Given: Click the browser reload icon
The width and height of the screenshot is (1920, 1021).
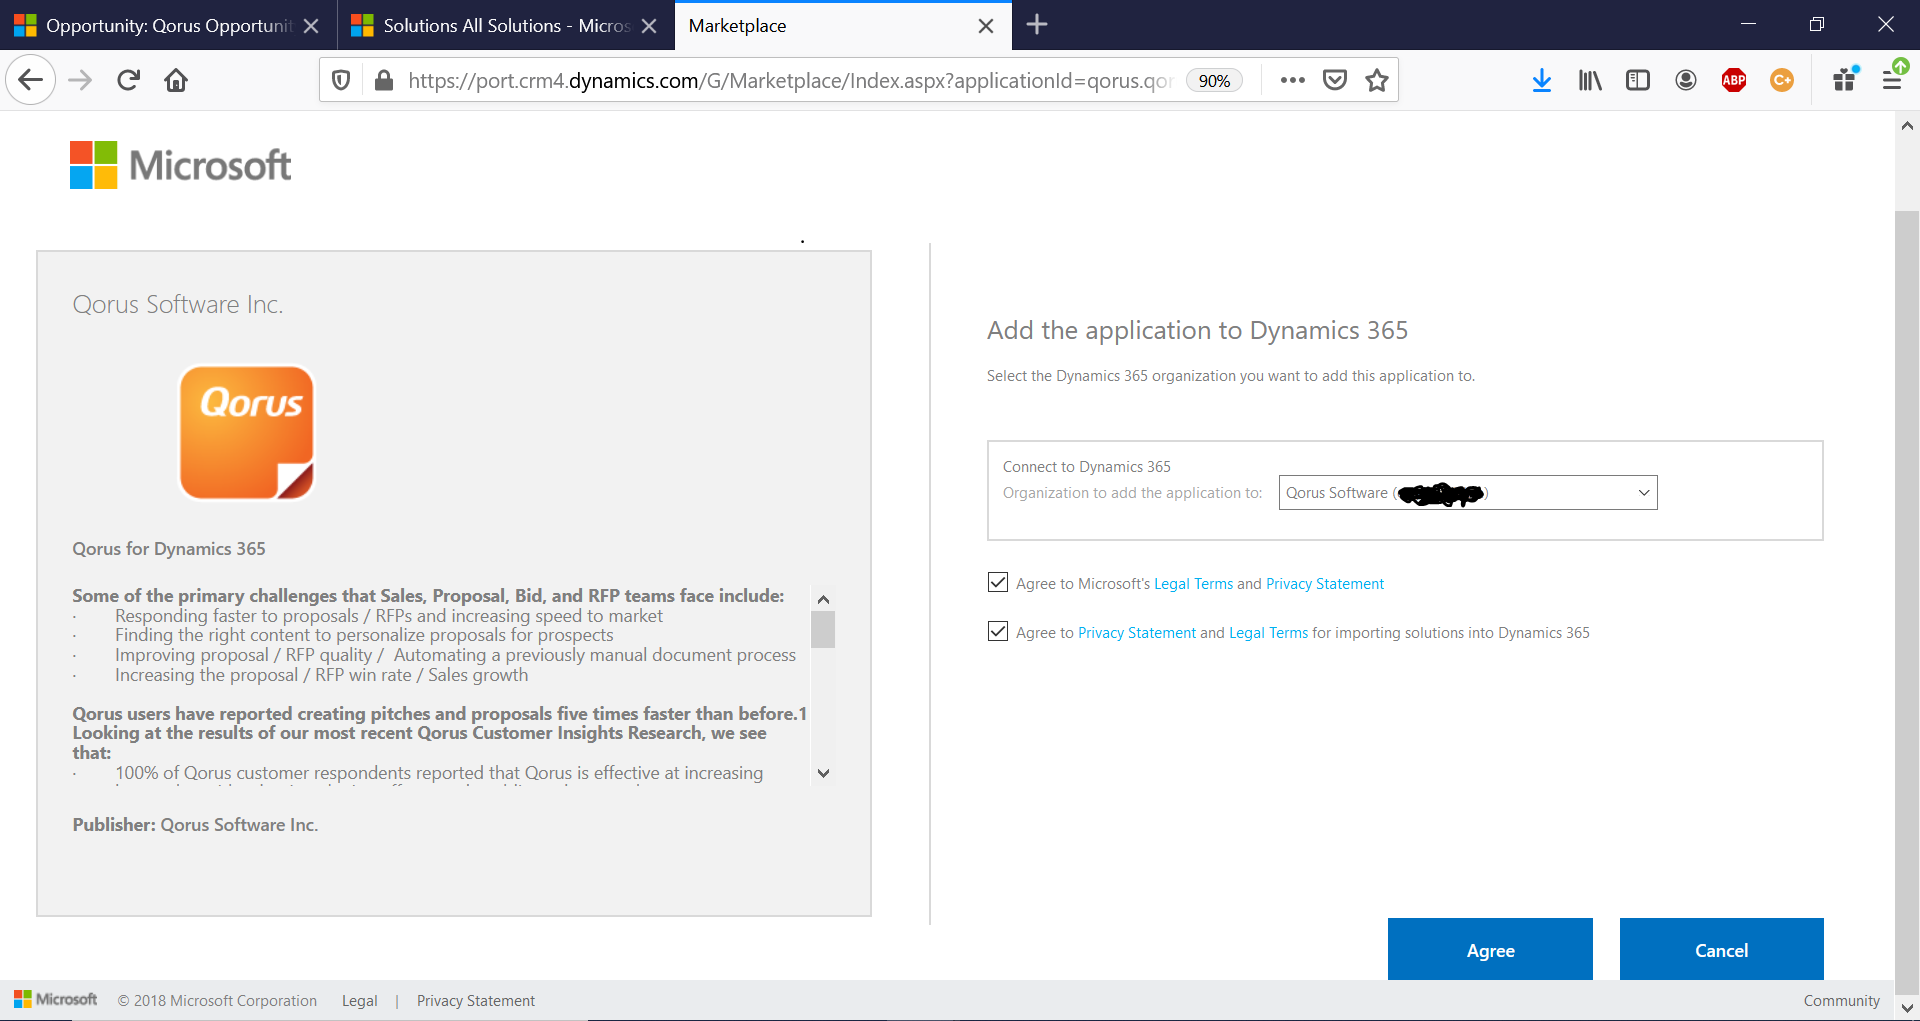Looking at the screenshot, I should (x=128, y=80).
